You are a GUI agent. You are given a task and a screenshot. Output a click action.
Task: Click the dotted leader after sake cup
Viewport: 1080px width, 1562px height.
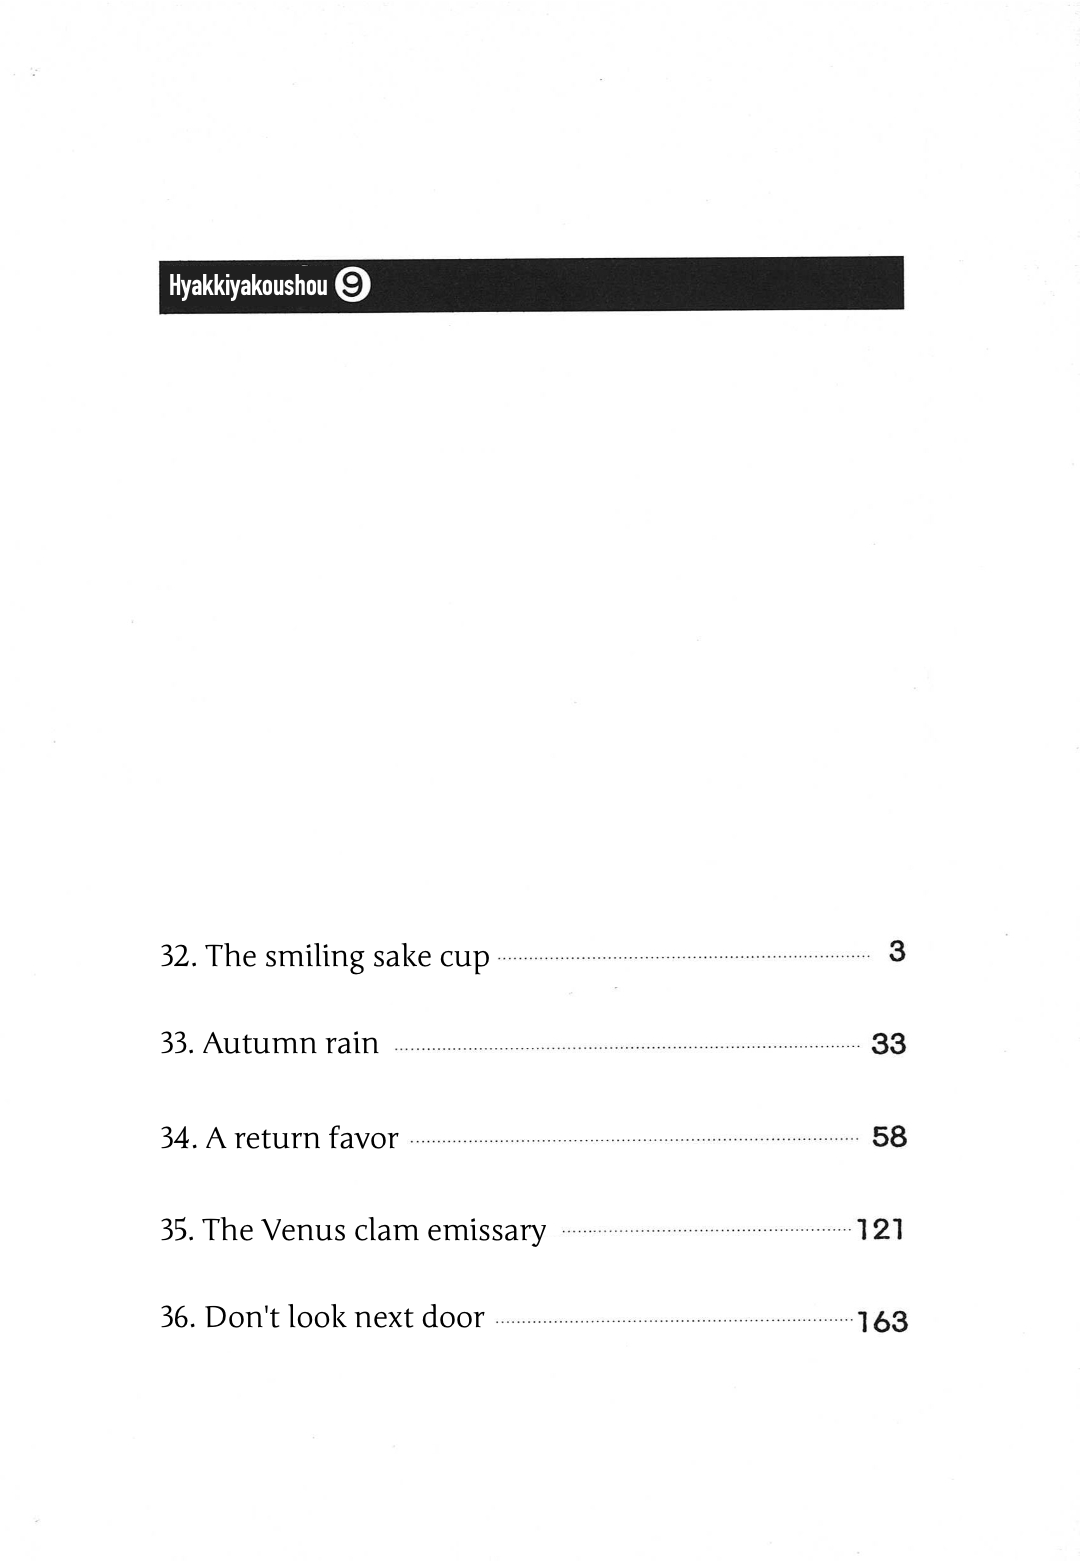click(683, 958)
